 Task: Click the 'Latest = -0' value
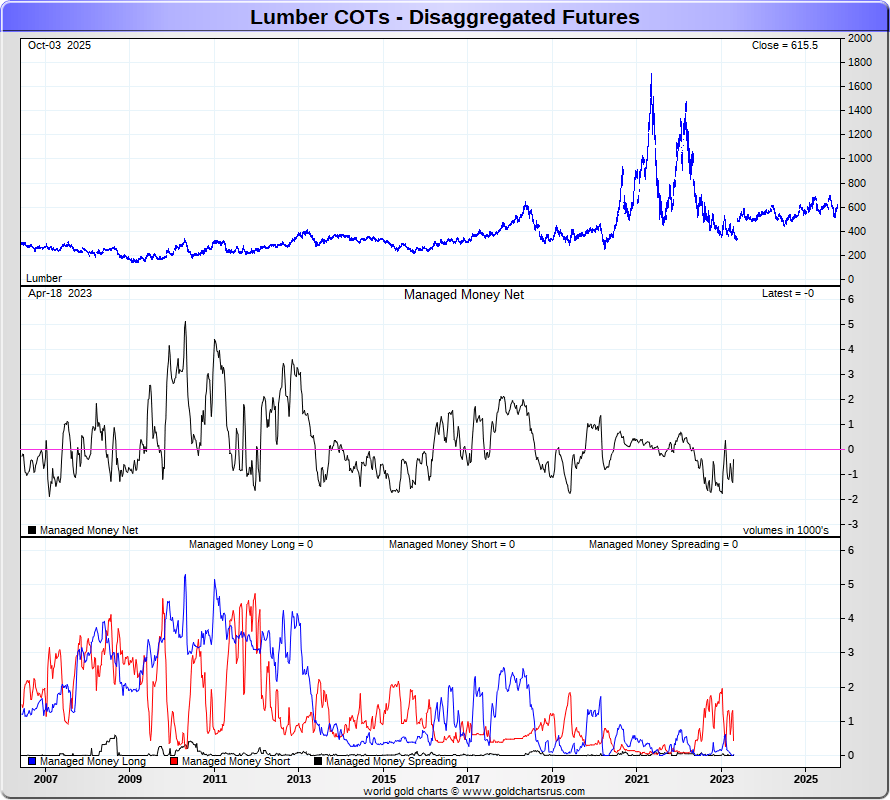788,294
